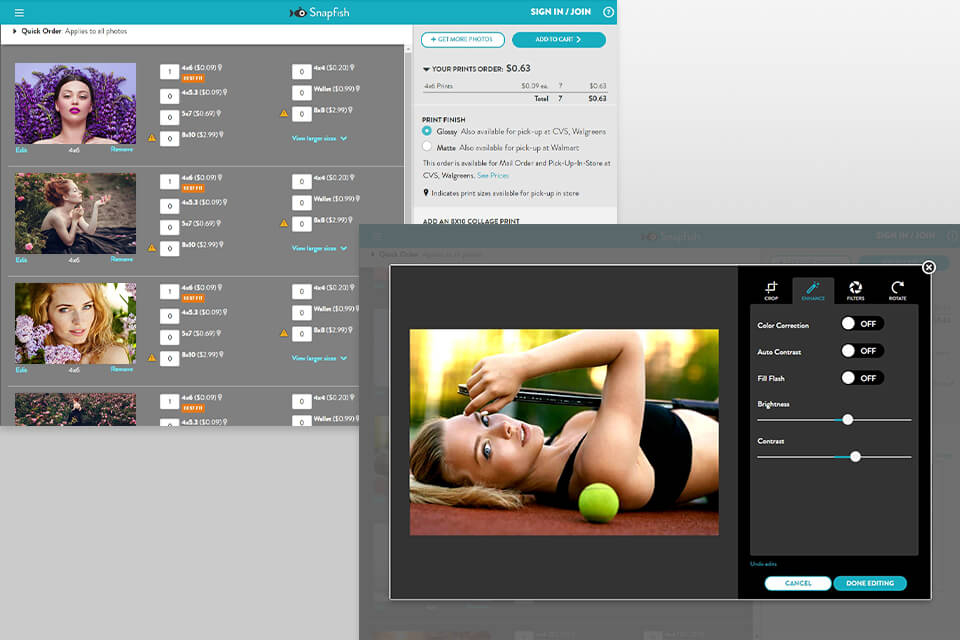The height and width of the screenshot is (640, 960).
Task: Turn on Fill Flash toggle
Action: 862,378
